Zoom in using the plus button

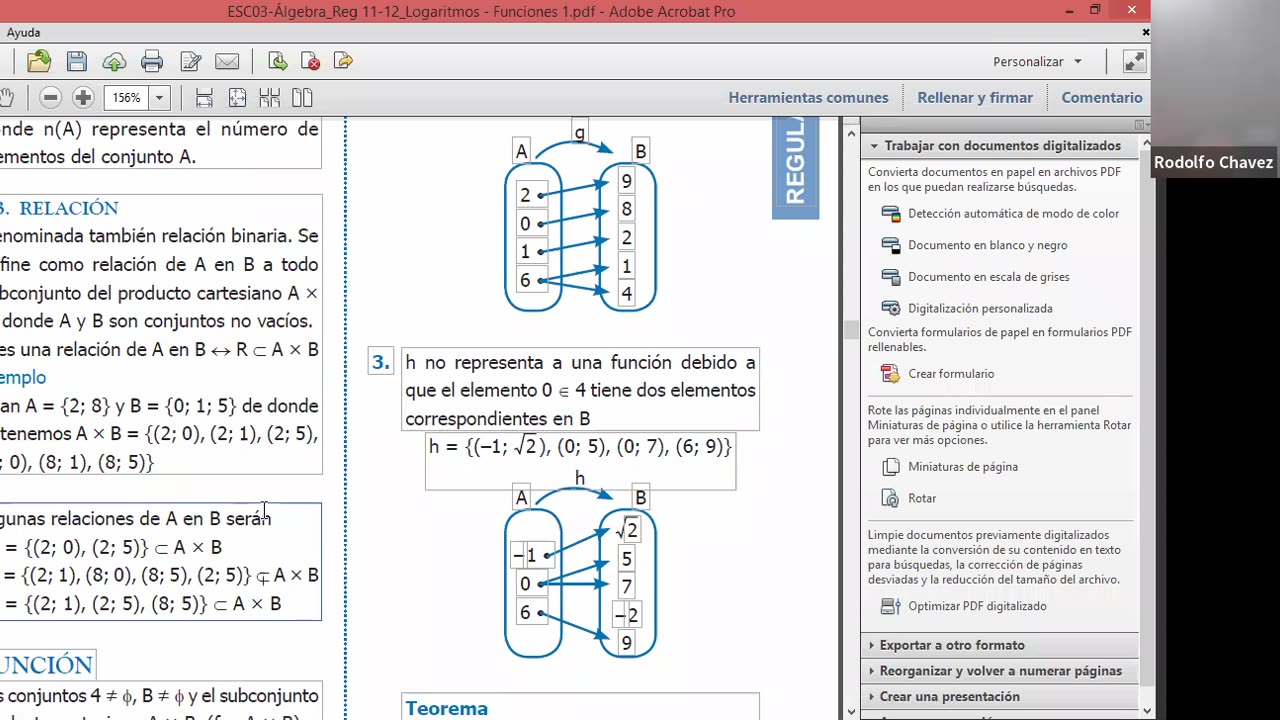83,98
